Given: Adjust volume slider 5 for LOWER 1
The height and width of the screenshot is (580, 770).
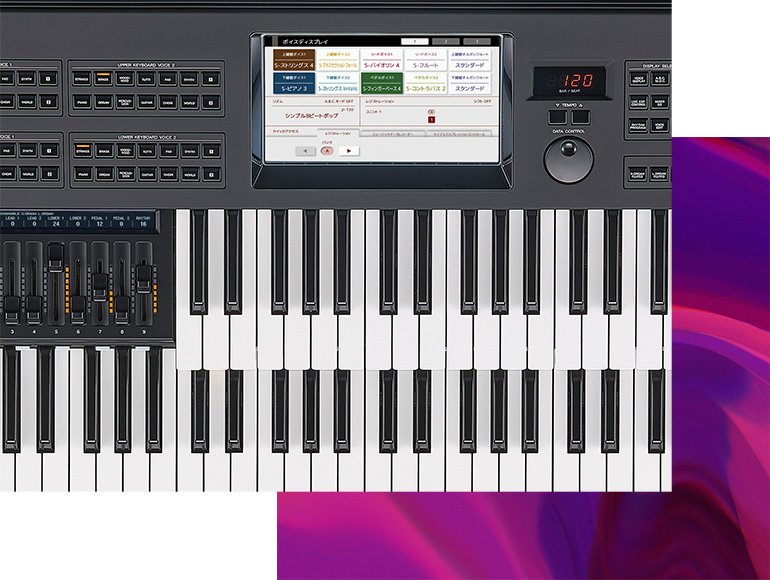Looking at the screenshot, I should 56,258.
